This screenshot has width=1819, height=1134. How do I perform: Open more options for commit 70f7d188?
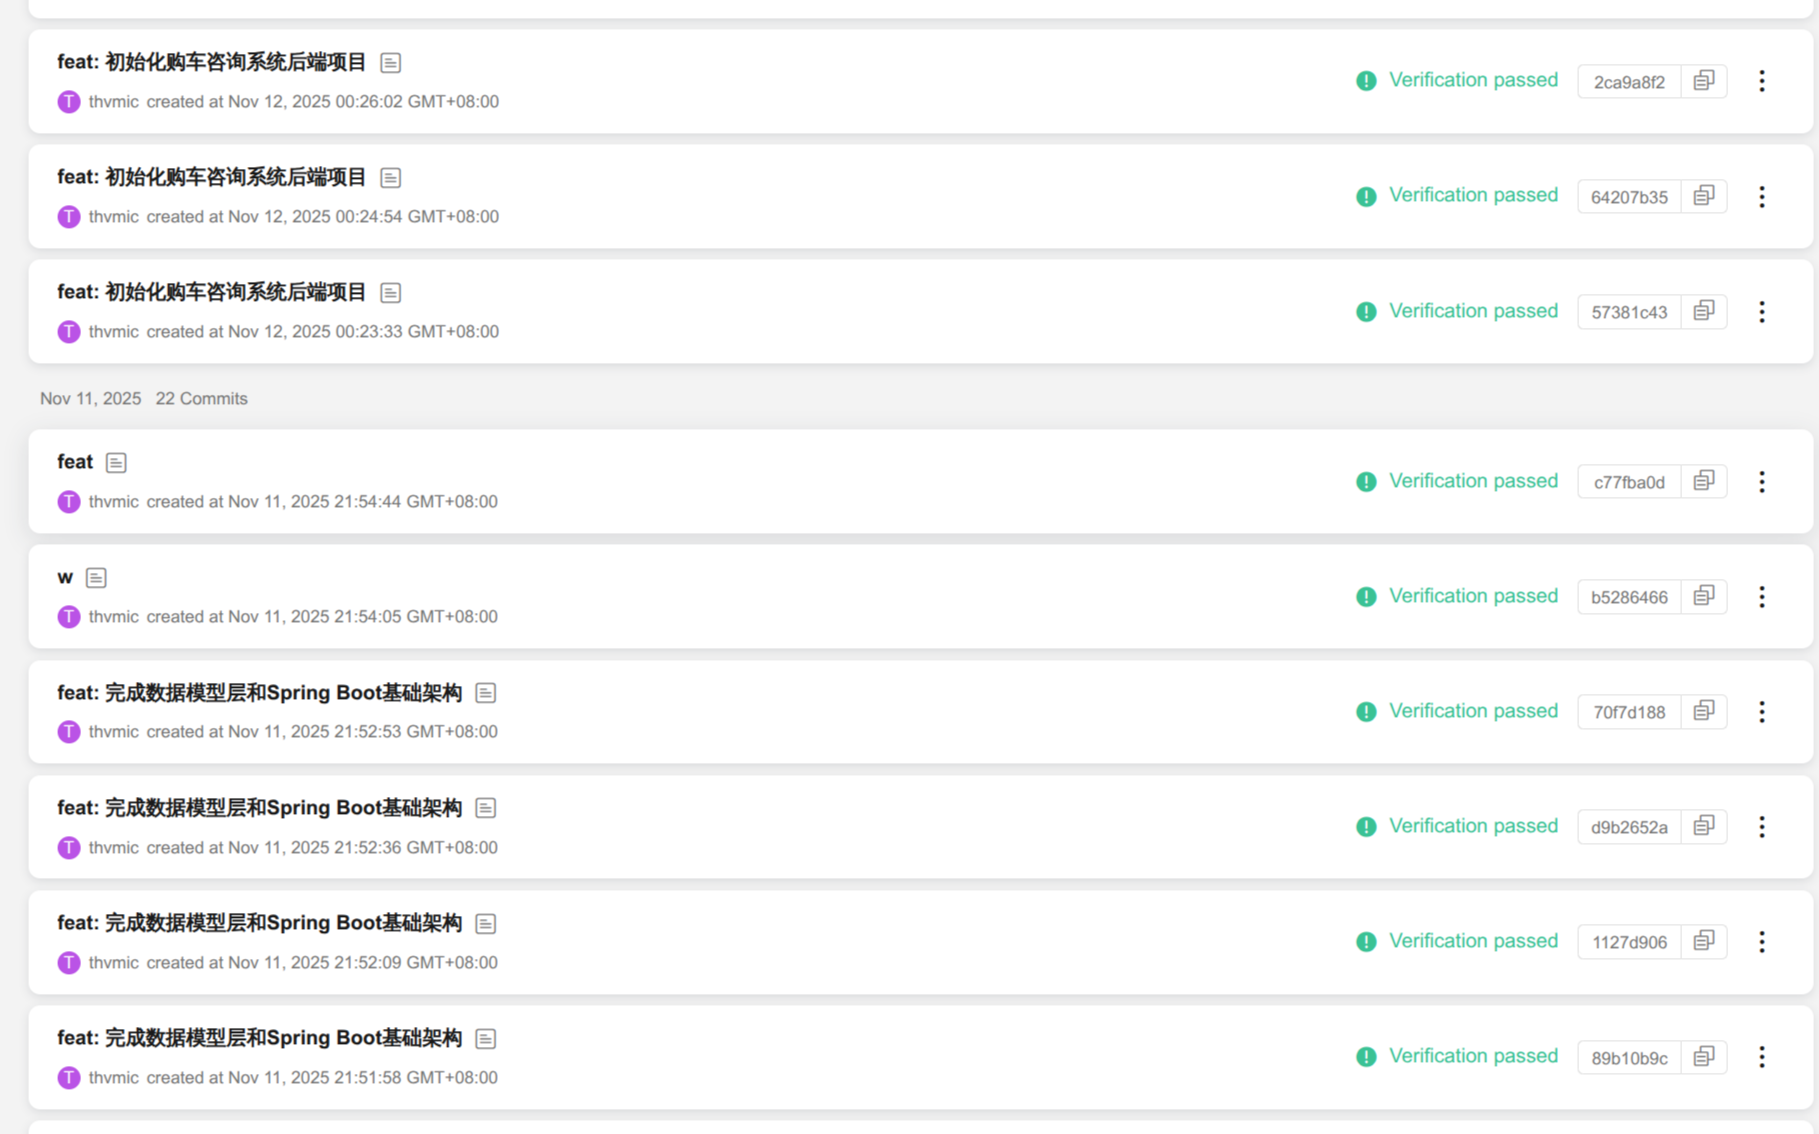click(x=1762, y=711)
